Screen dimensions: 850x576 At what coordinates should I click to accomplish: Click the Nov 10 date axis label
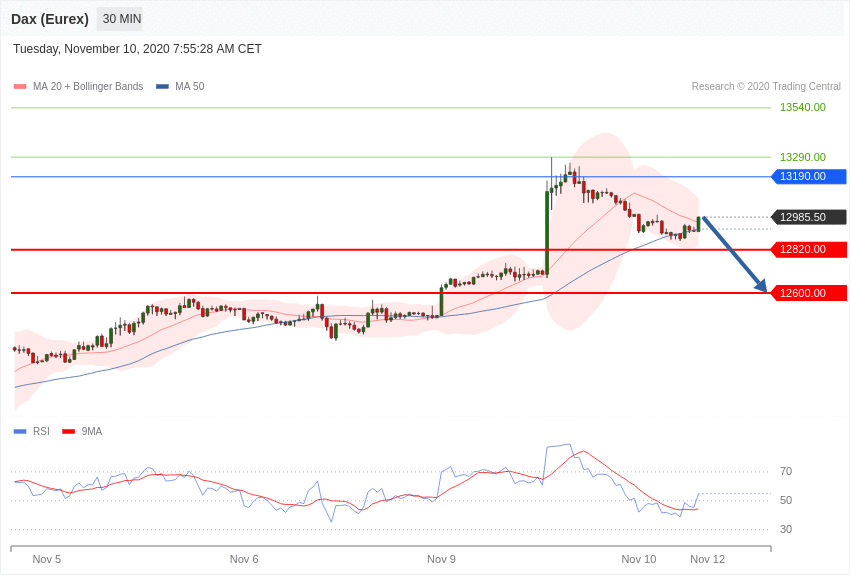[639, 559]
